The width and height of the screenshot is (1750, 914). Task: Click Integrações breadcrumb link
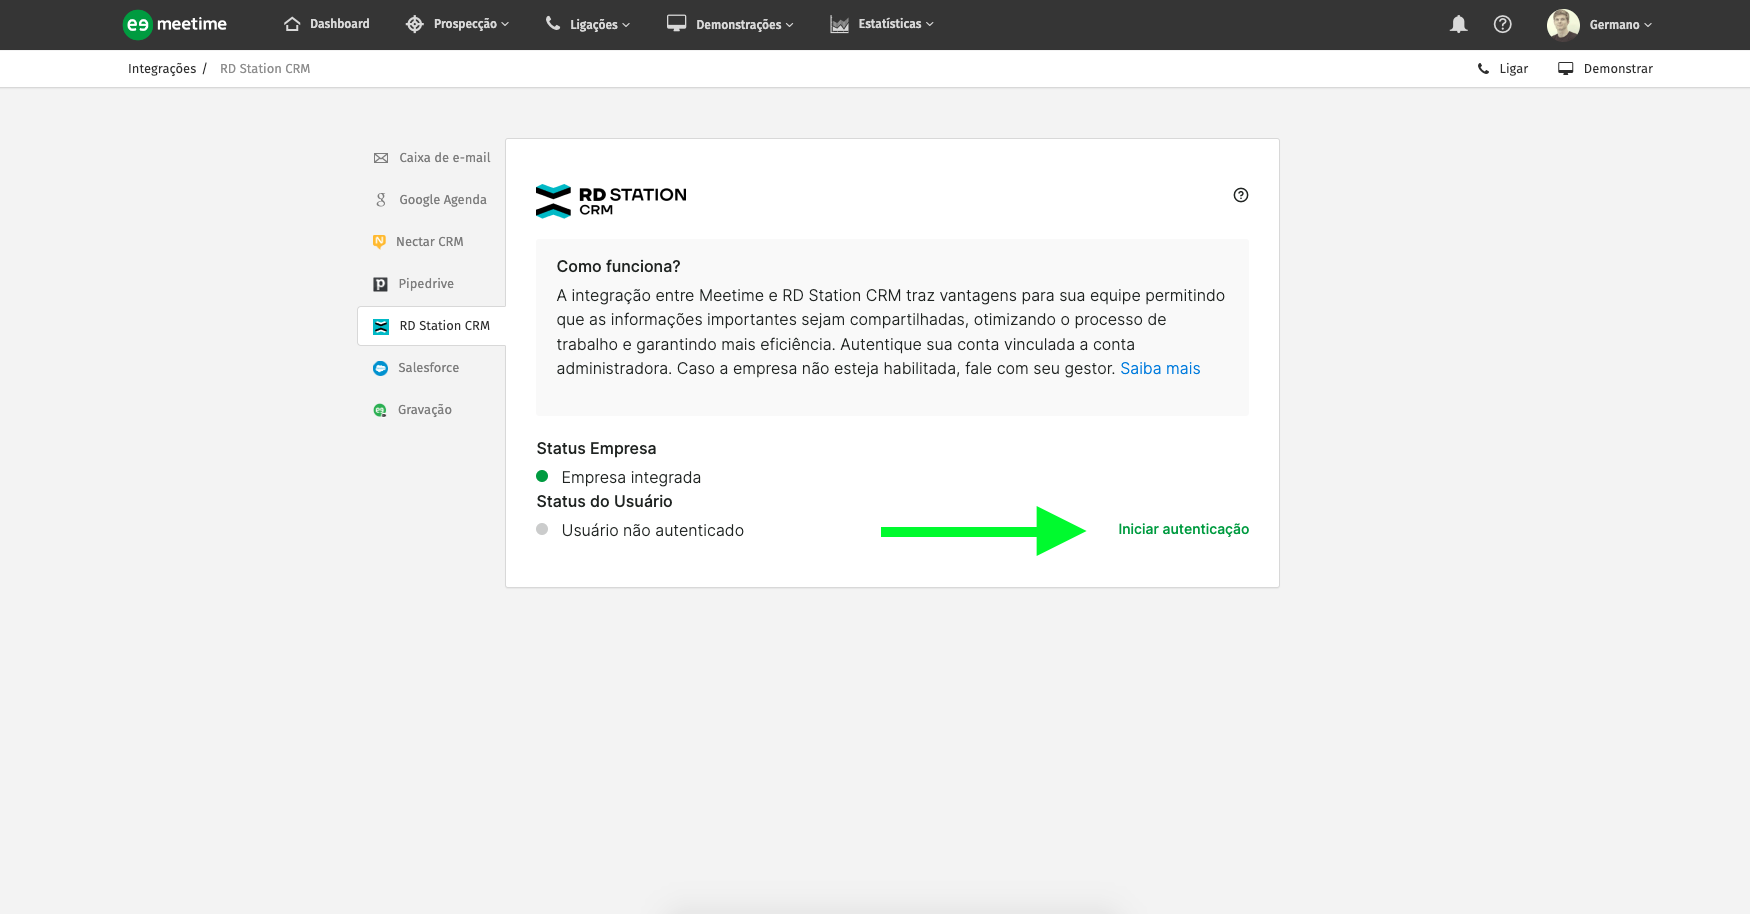tap(162, 69)
